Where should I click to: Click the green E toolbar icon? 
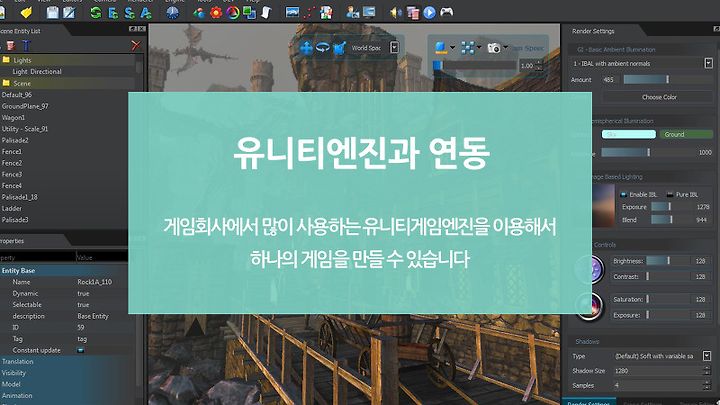pos(113,13)
